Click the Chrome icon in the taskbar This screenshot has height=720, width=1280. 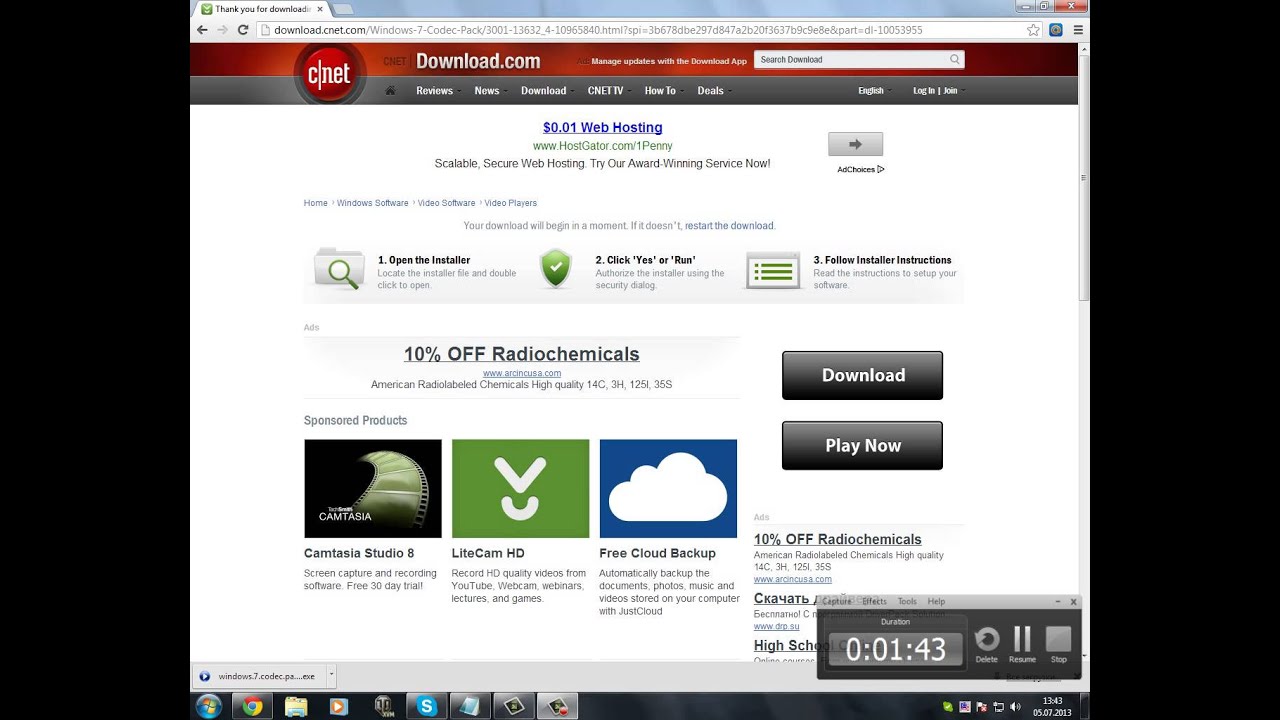tap(253, 706)
